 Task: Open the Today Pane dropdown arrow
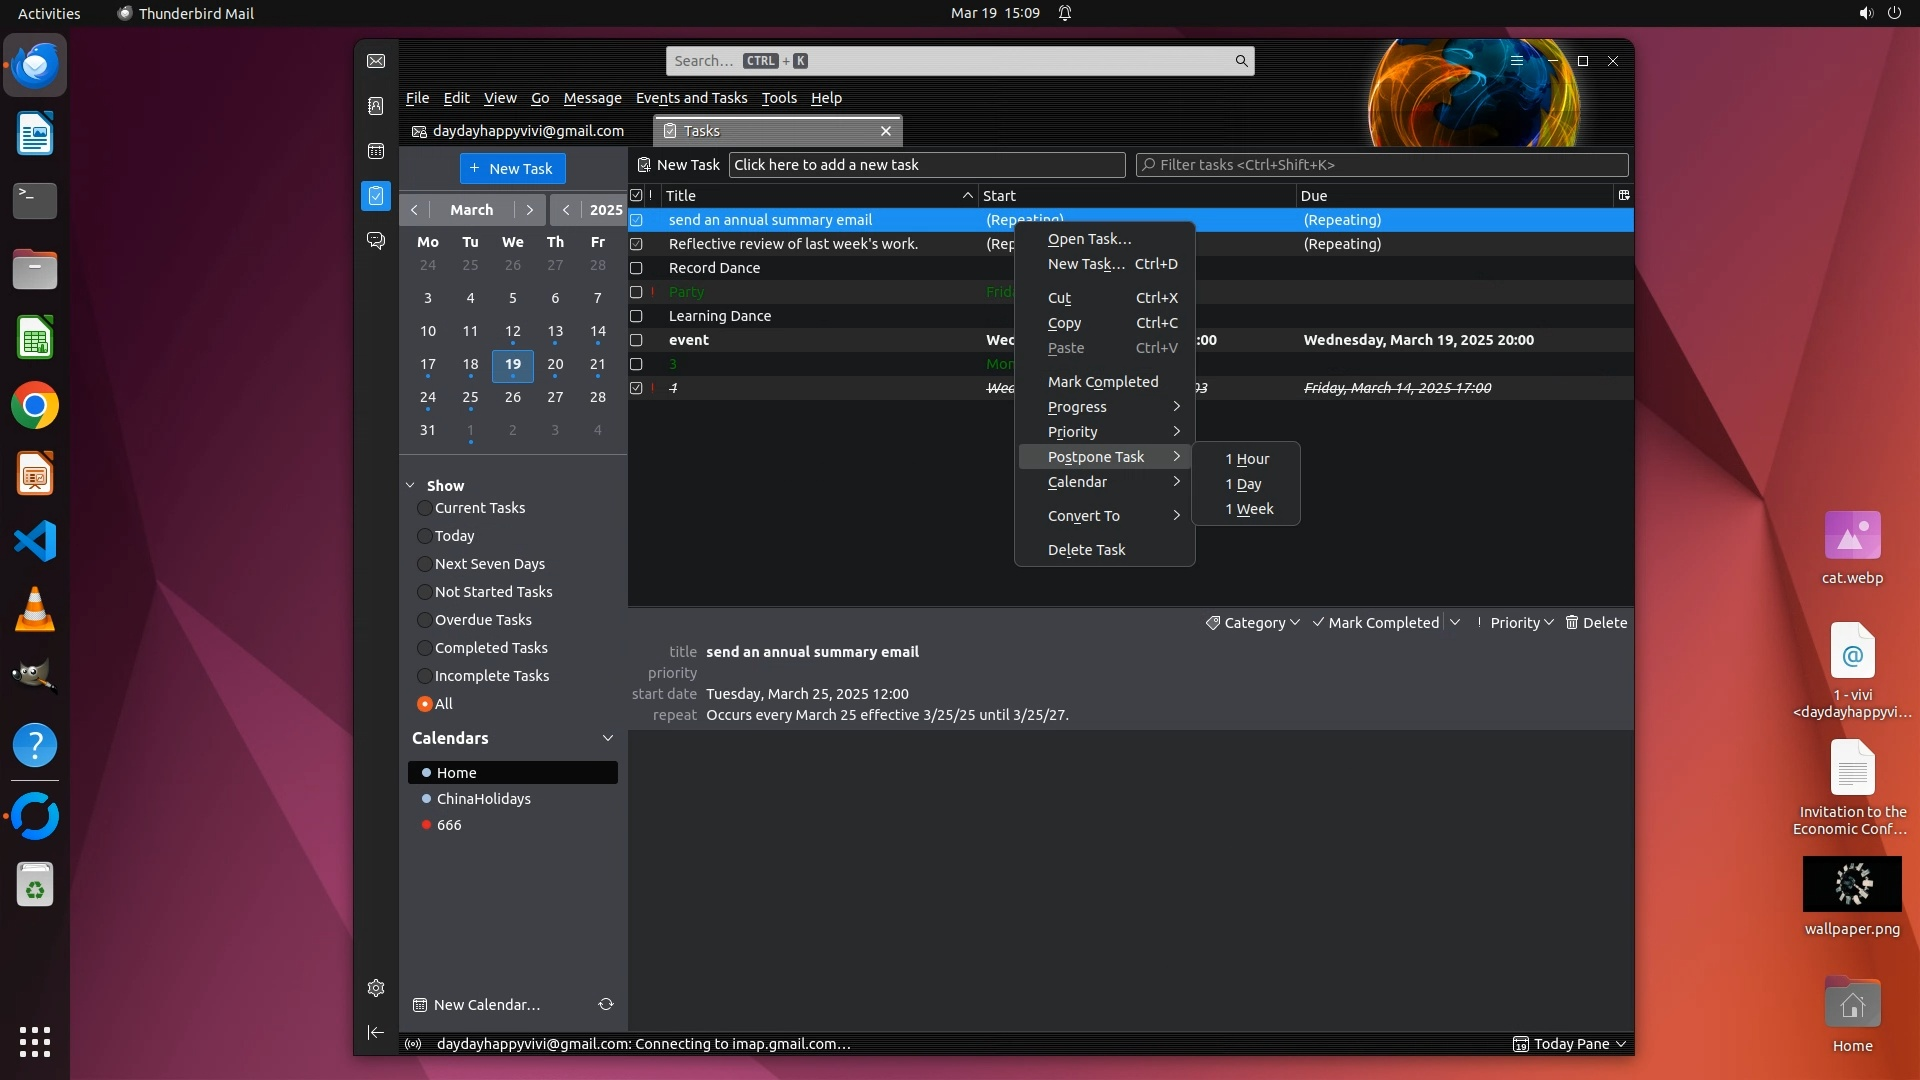tap(1621, 1044)
